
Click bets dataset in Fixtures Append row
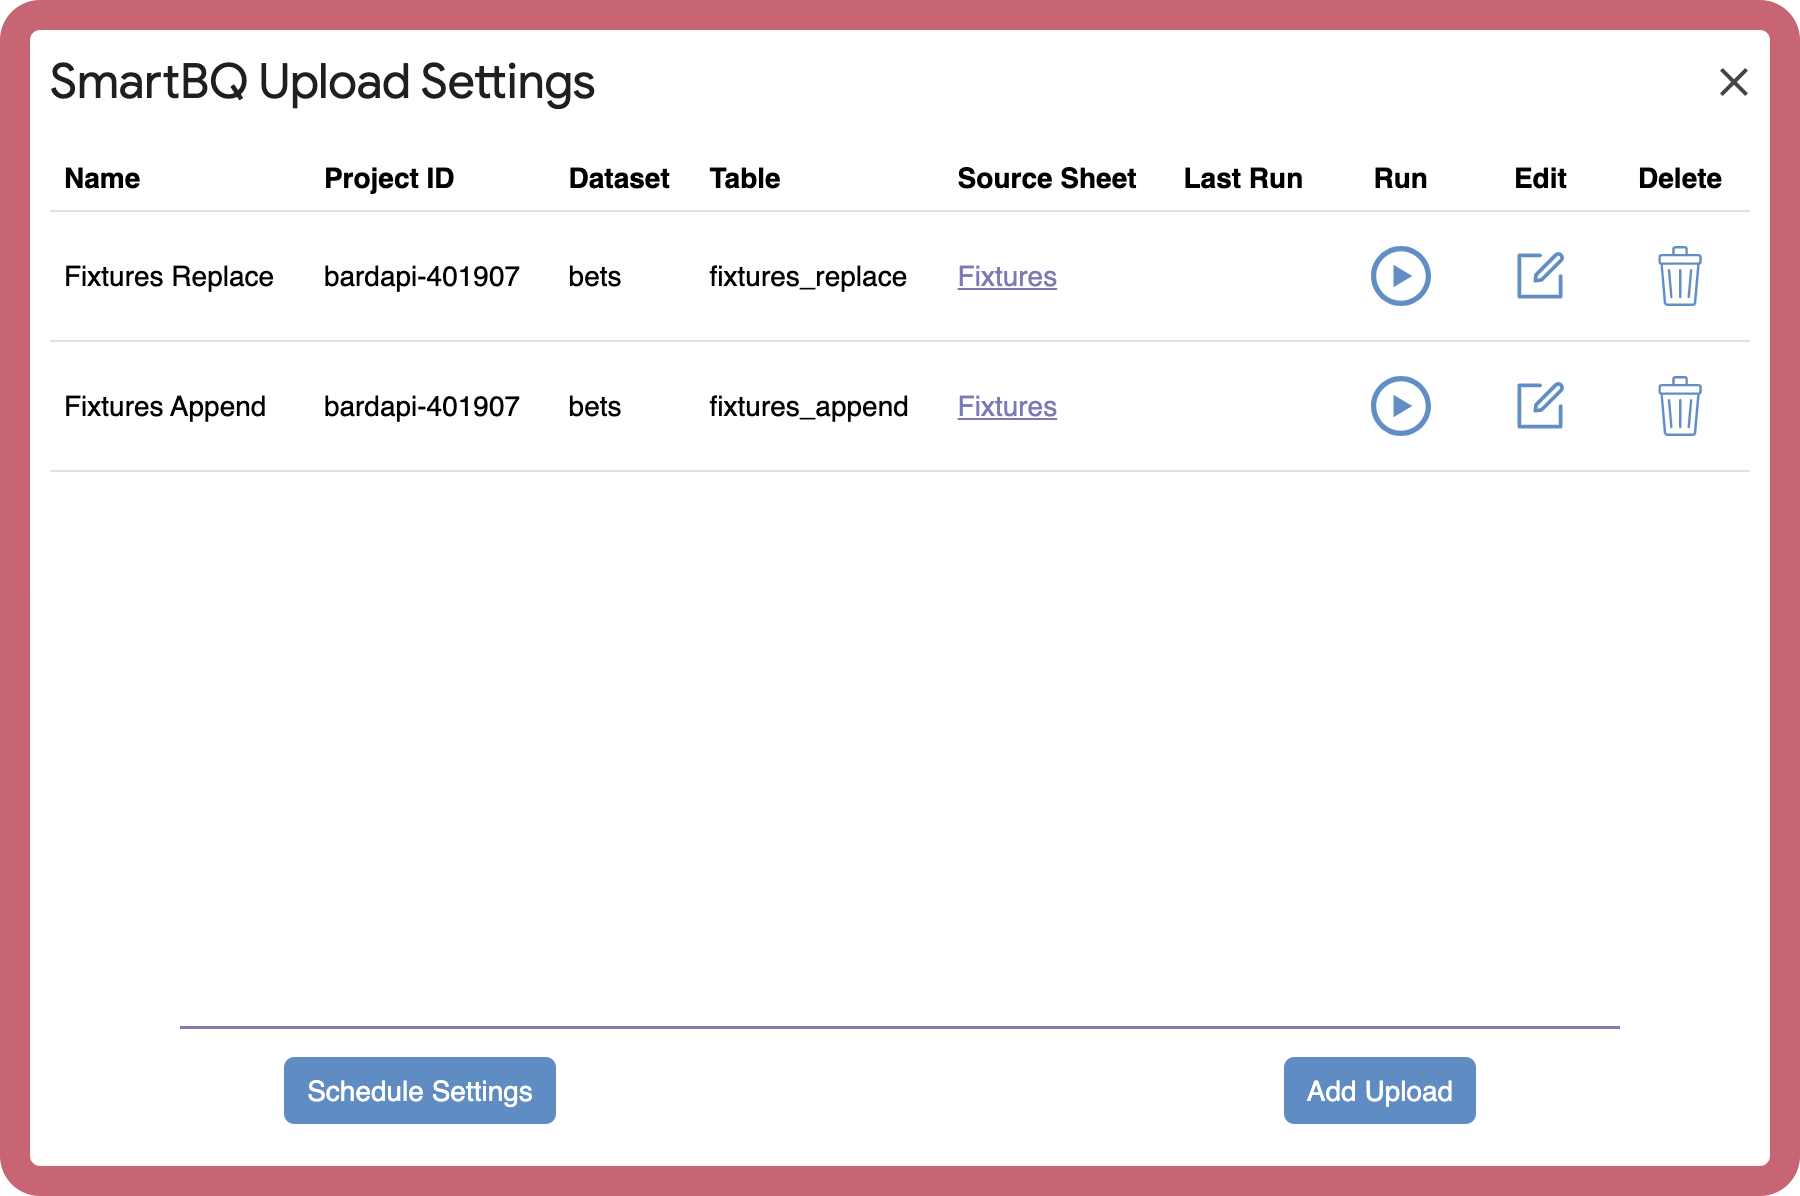tap(595, 406)
